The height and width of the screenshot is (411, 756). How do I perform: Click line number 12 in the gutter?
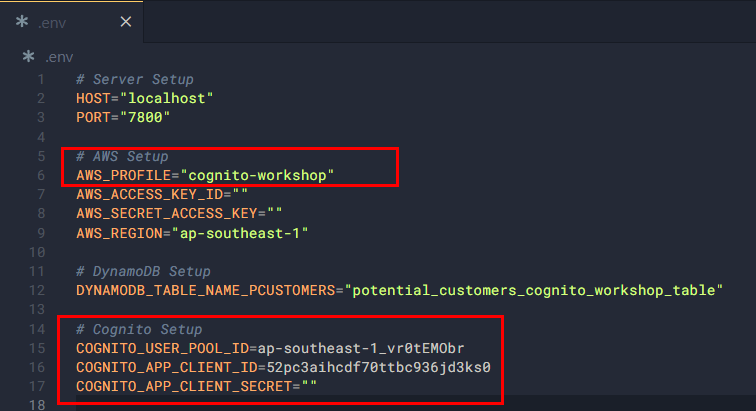click(38, 290)
